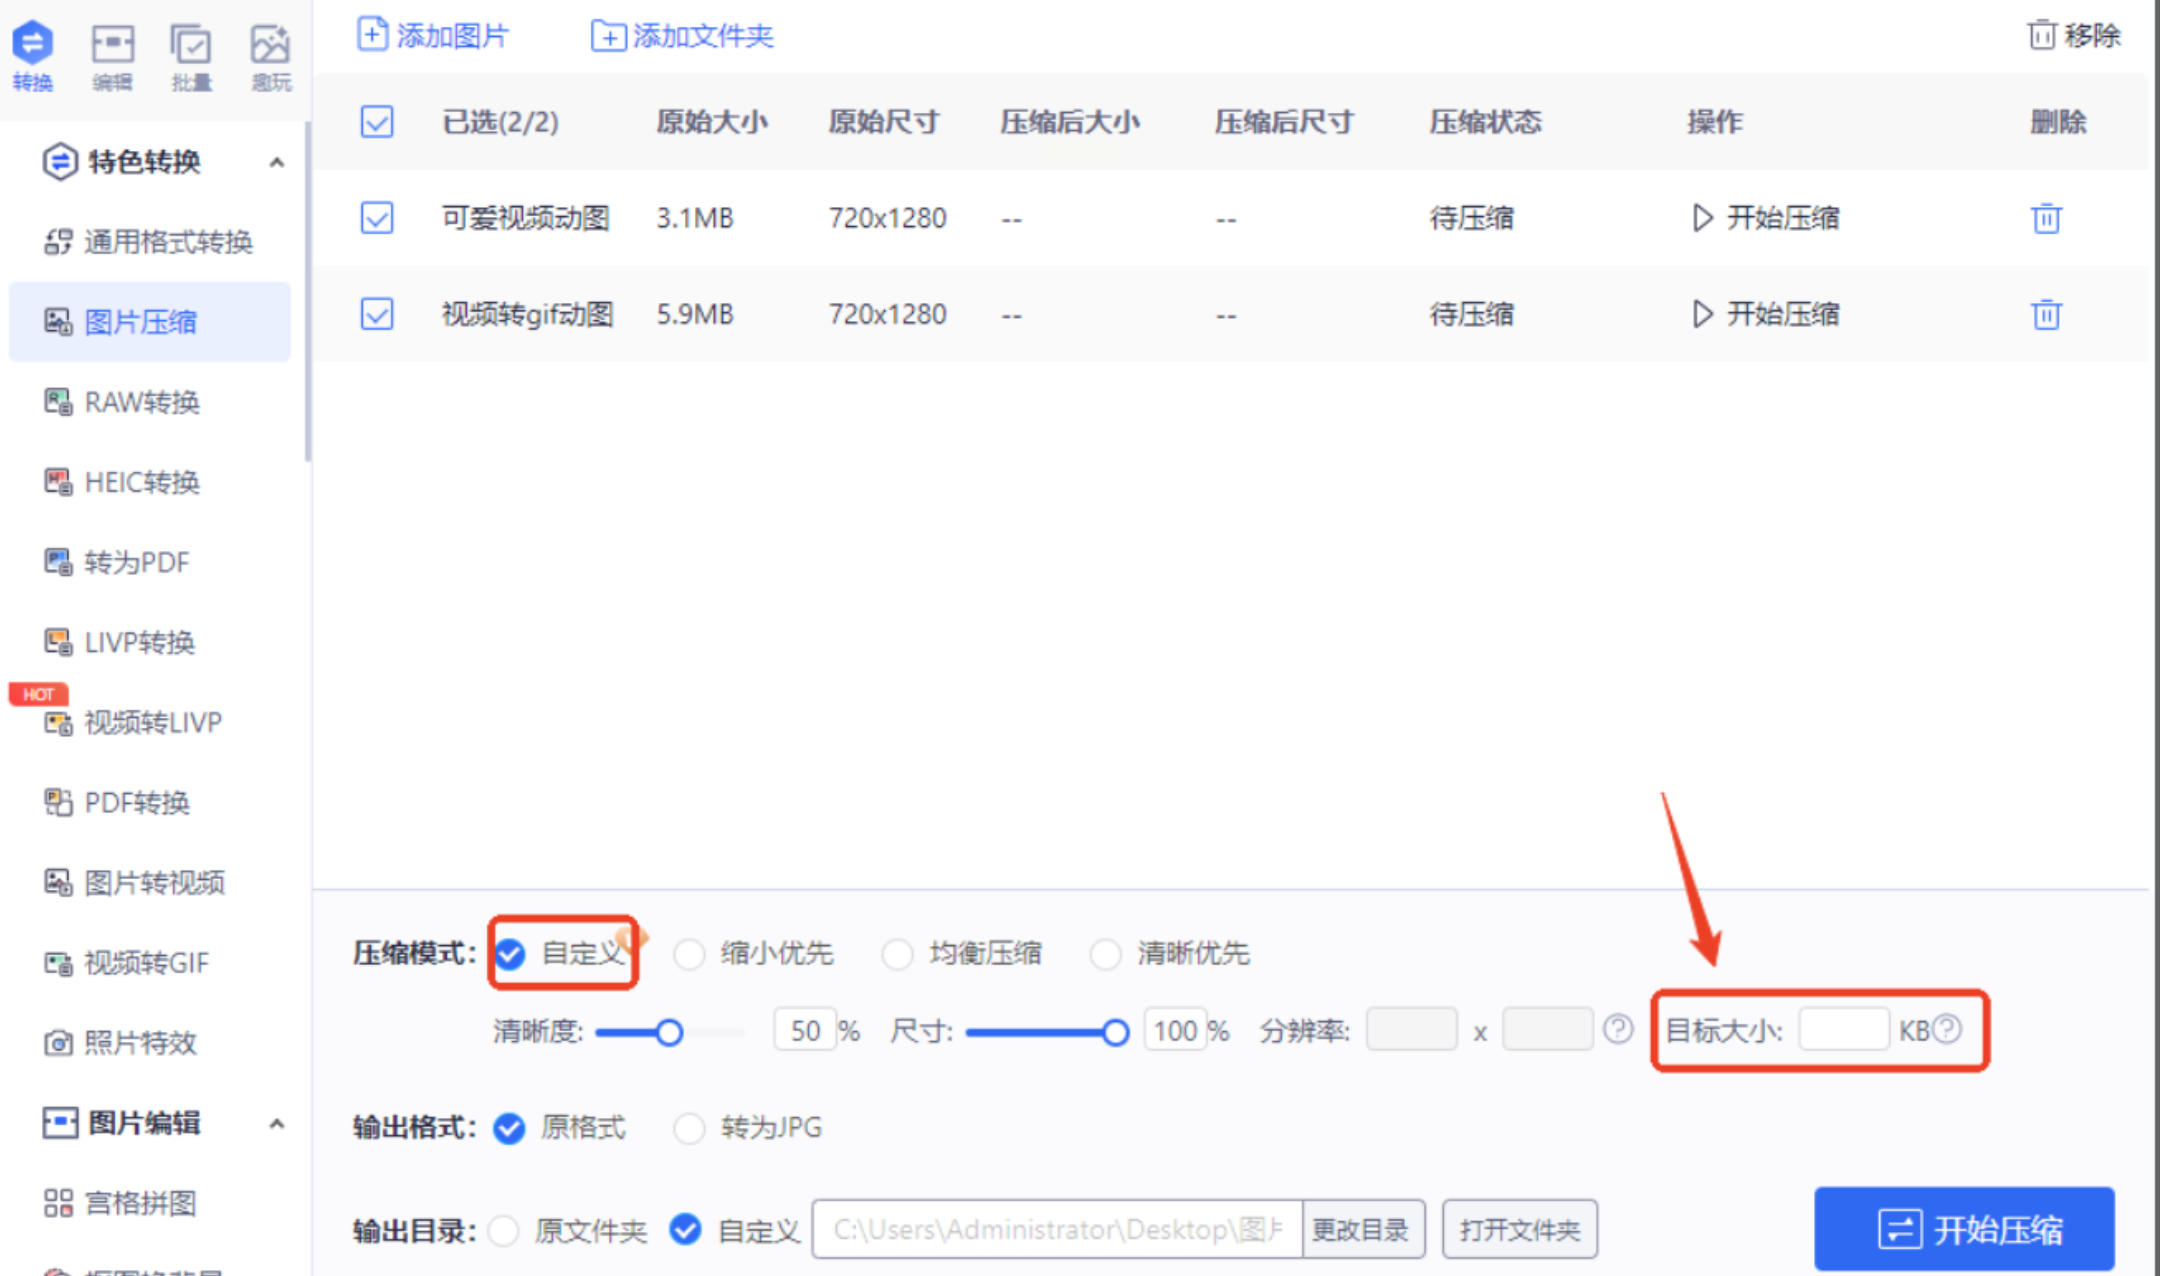Click the 更改目录 button

tap(1361, 1230)
